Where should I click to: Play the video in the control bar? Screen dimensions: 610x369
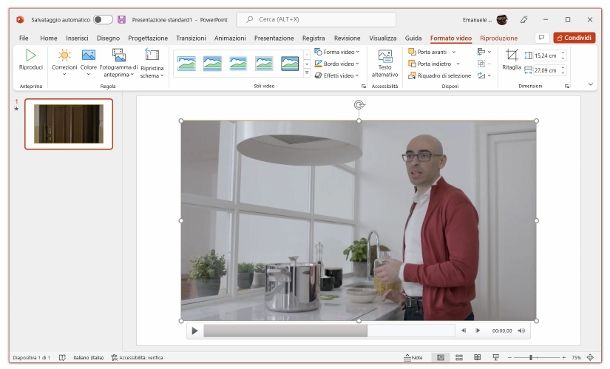pos(195,331)
